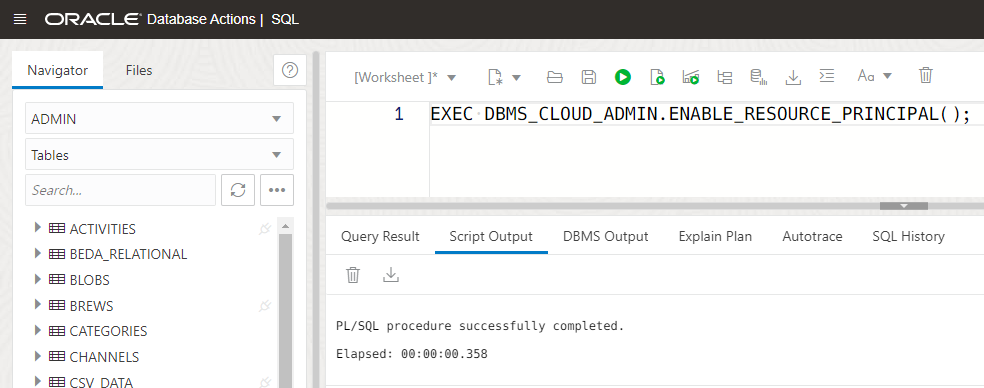
Task: Select the Script Output tab
Action: [491, 237]
